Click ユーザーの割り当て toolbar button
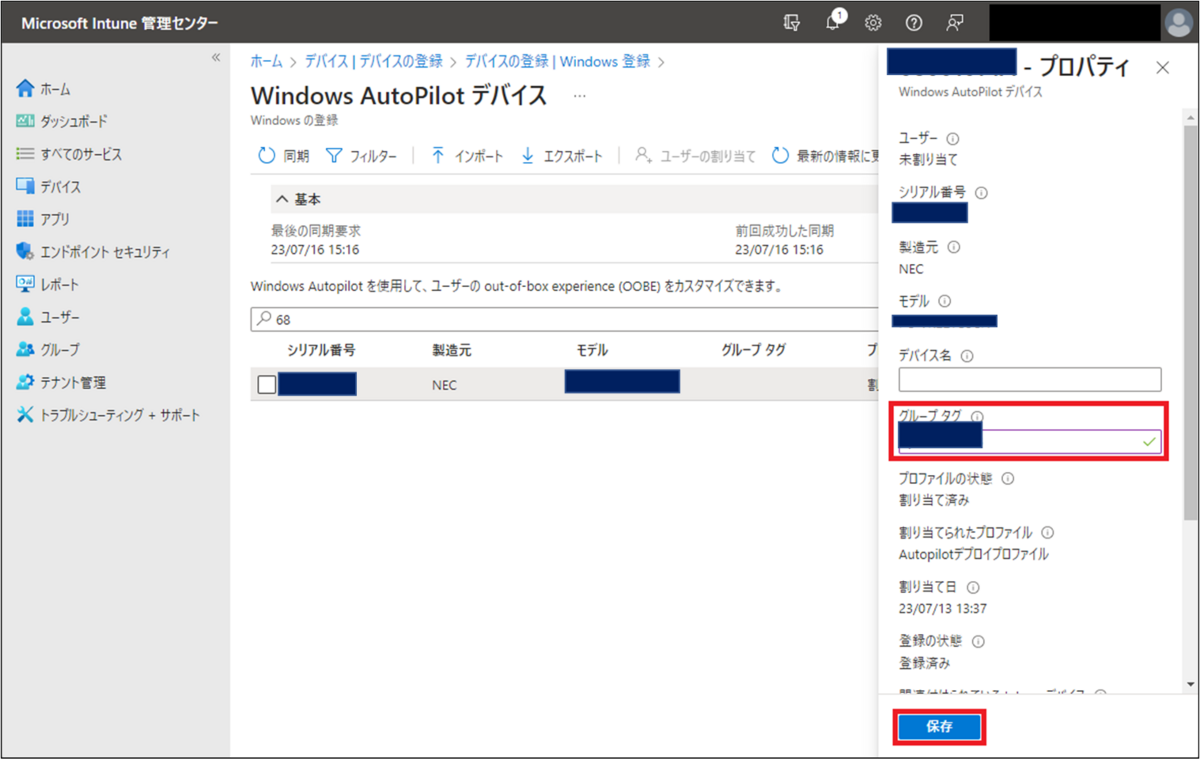The height and width of the screenshot is (759, 1200). [696, 156]
